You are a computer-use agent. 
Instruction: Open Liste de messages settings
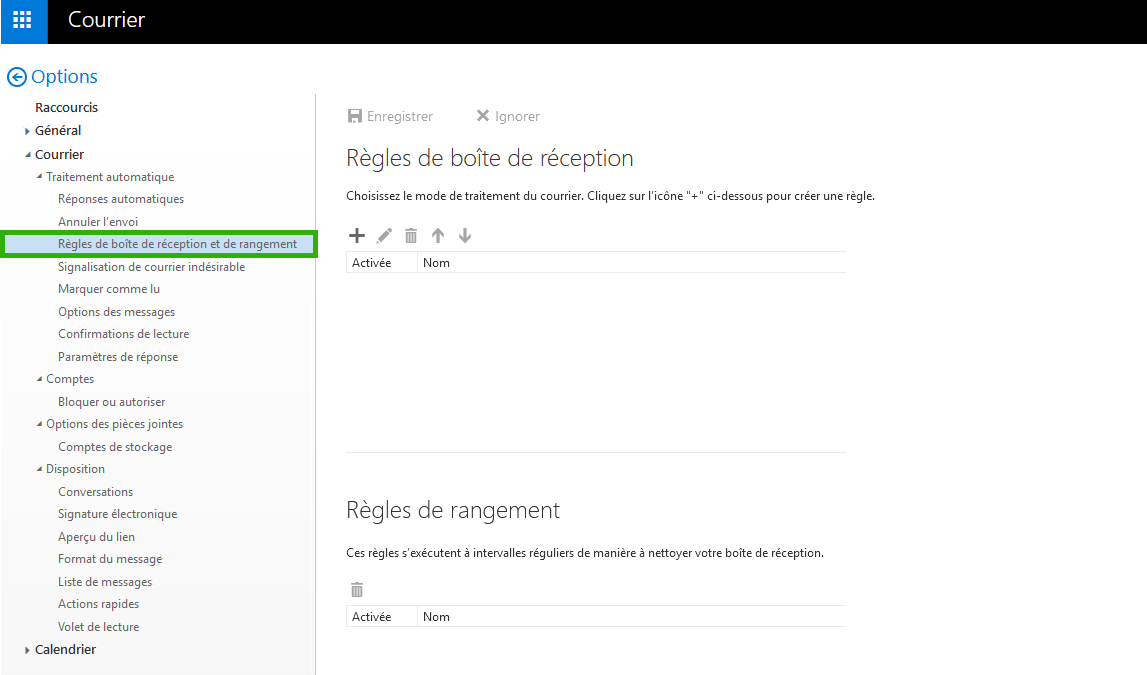[105, 581]
